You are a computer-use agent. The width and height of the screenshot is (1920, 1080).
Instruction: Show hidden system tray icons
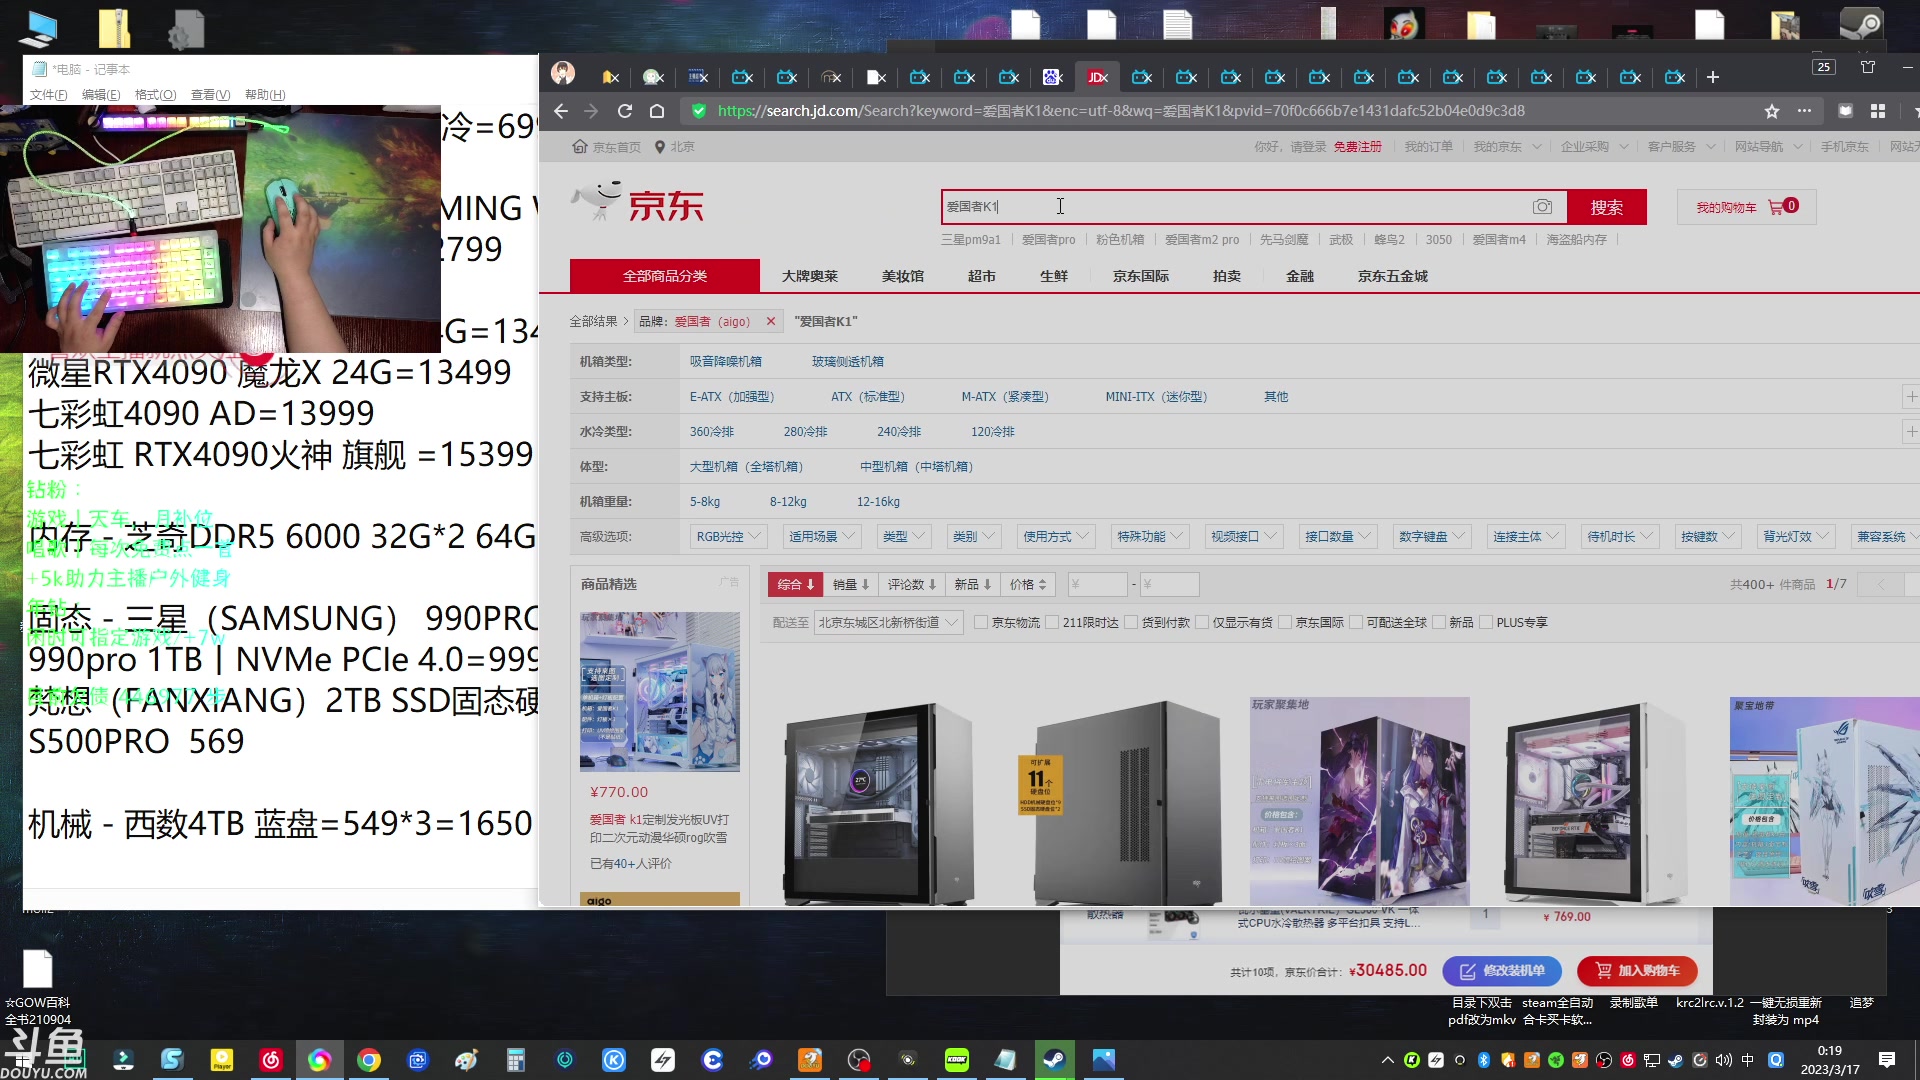(1387, 1060)
